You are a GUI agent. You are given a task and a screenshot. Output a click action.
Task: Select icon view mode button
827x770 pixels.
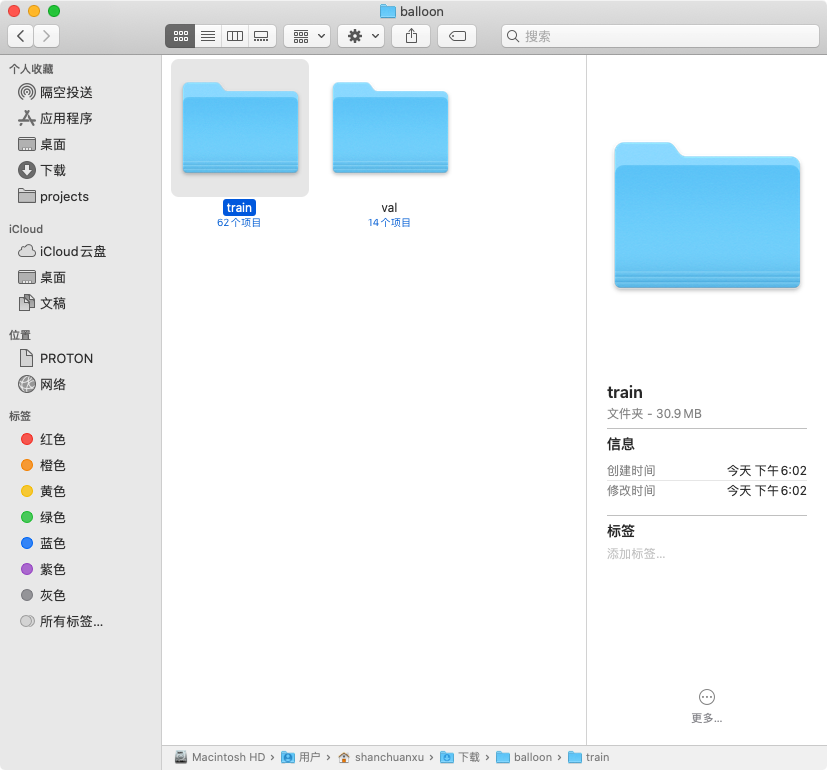click(181, 36)
